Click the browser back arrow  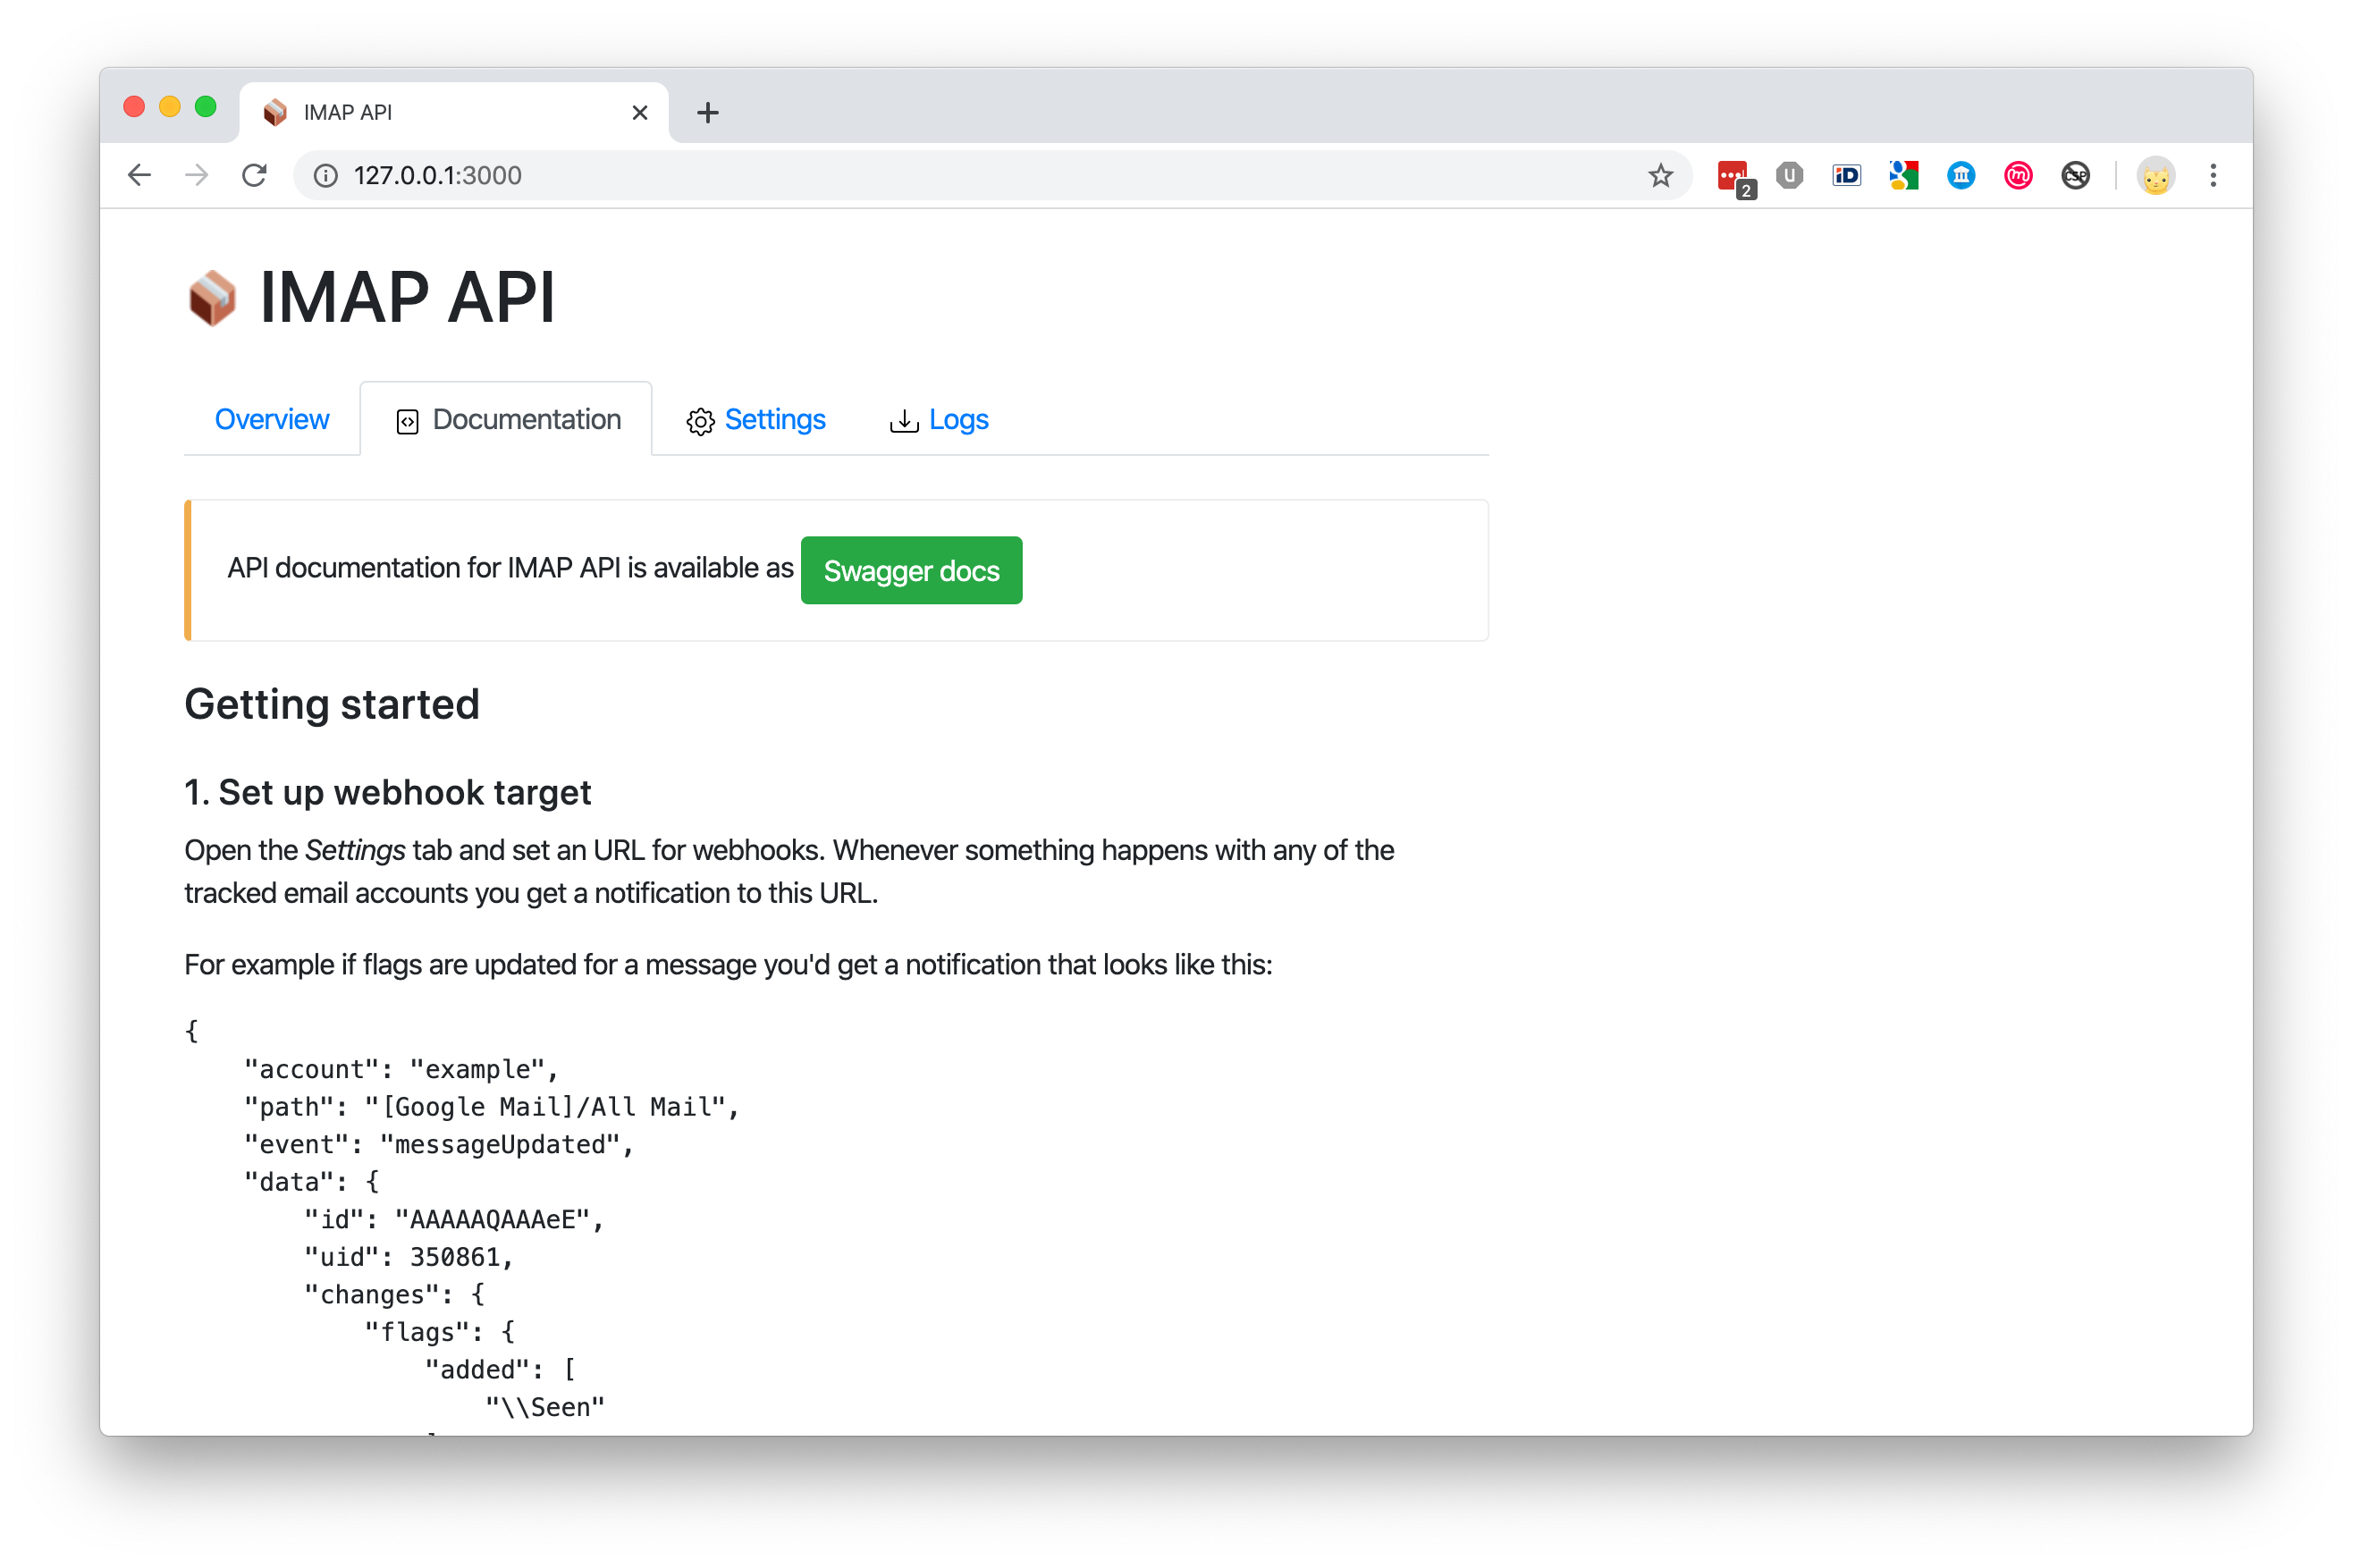(139, 176)
